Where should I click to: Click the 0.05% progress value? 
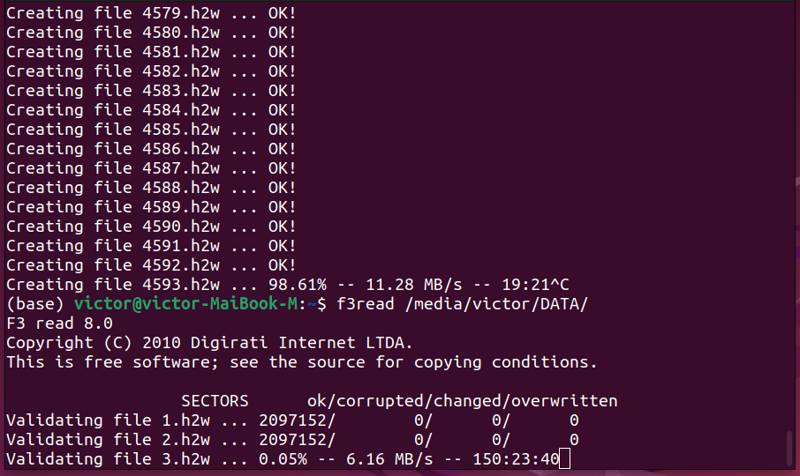coord(283,459)
